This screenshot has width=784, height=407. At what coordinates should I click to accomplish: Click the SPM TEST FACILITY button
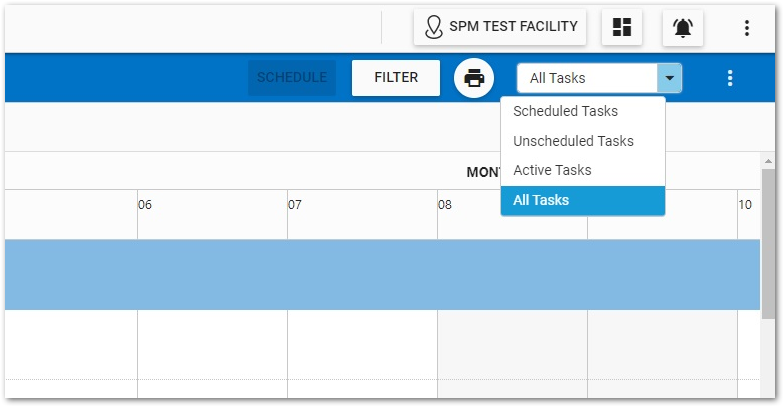click(x=500, y=27)
